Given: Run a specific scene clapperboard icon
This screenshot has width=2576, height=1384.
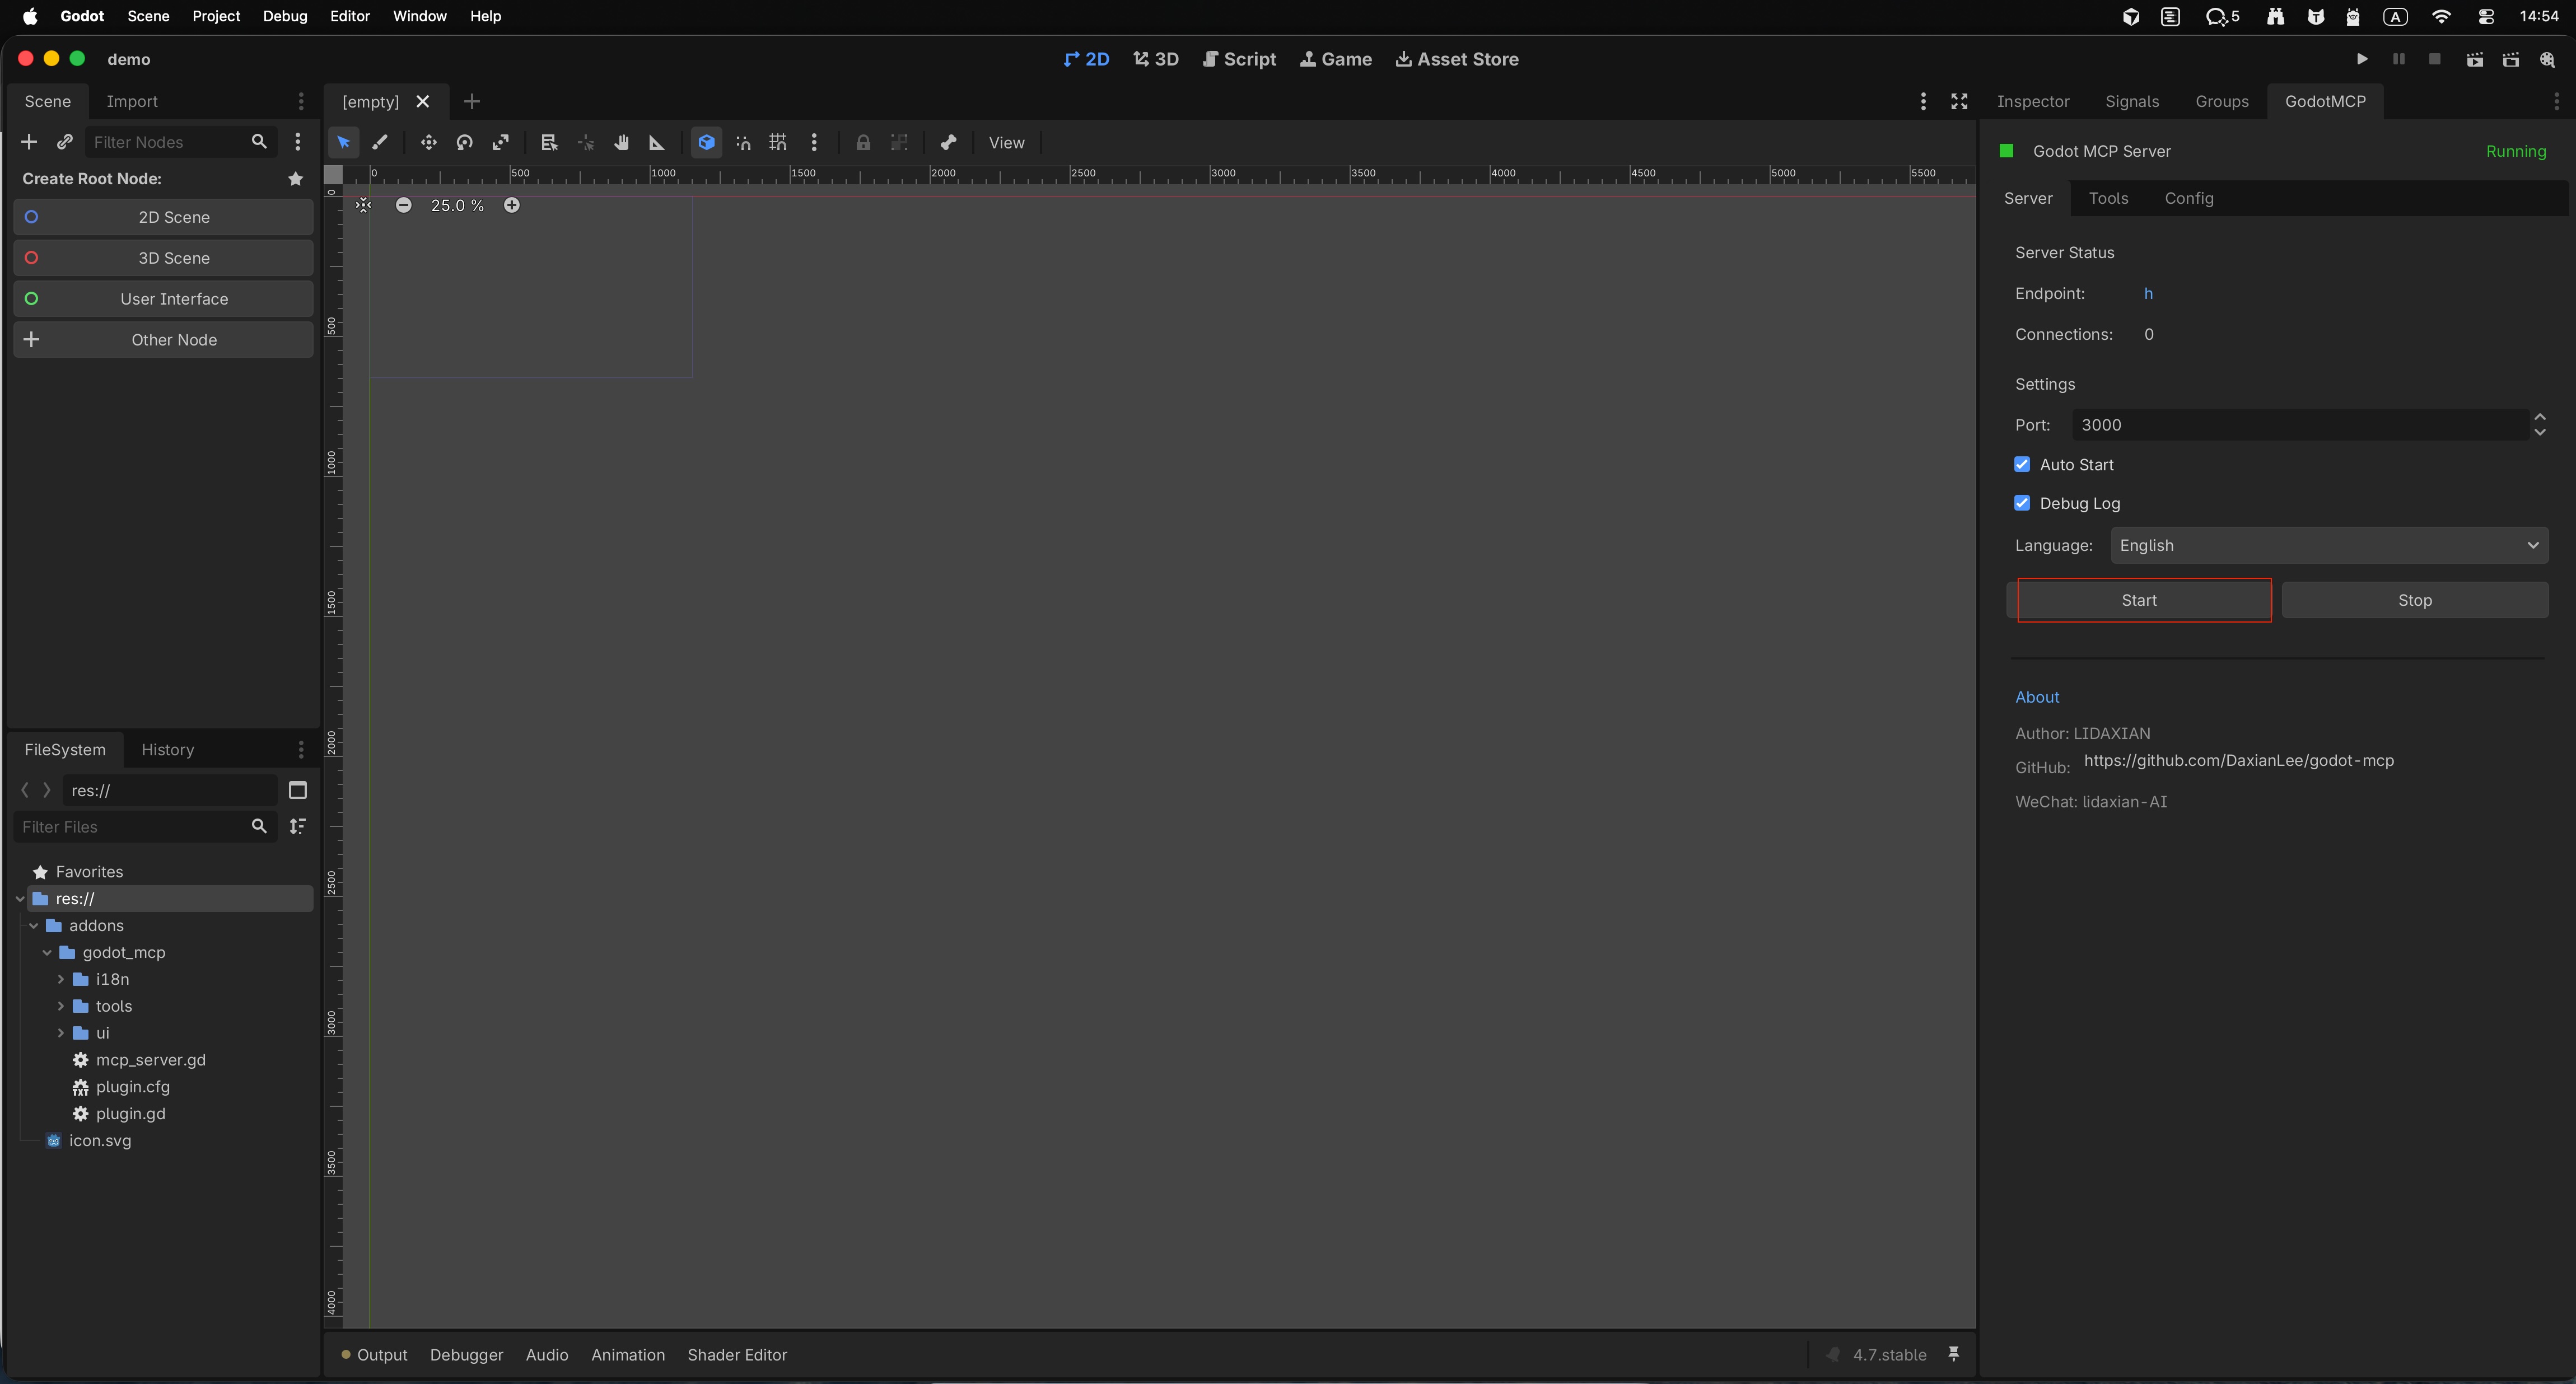Looking at the screenshot, I should click(2511, 59).
